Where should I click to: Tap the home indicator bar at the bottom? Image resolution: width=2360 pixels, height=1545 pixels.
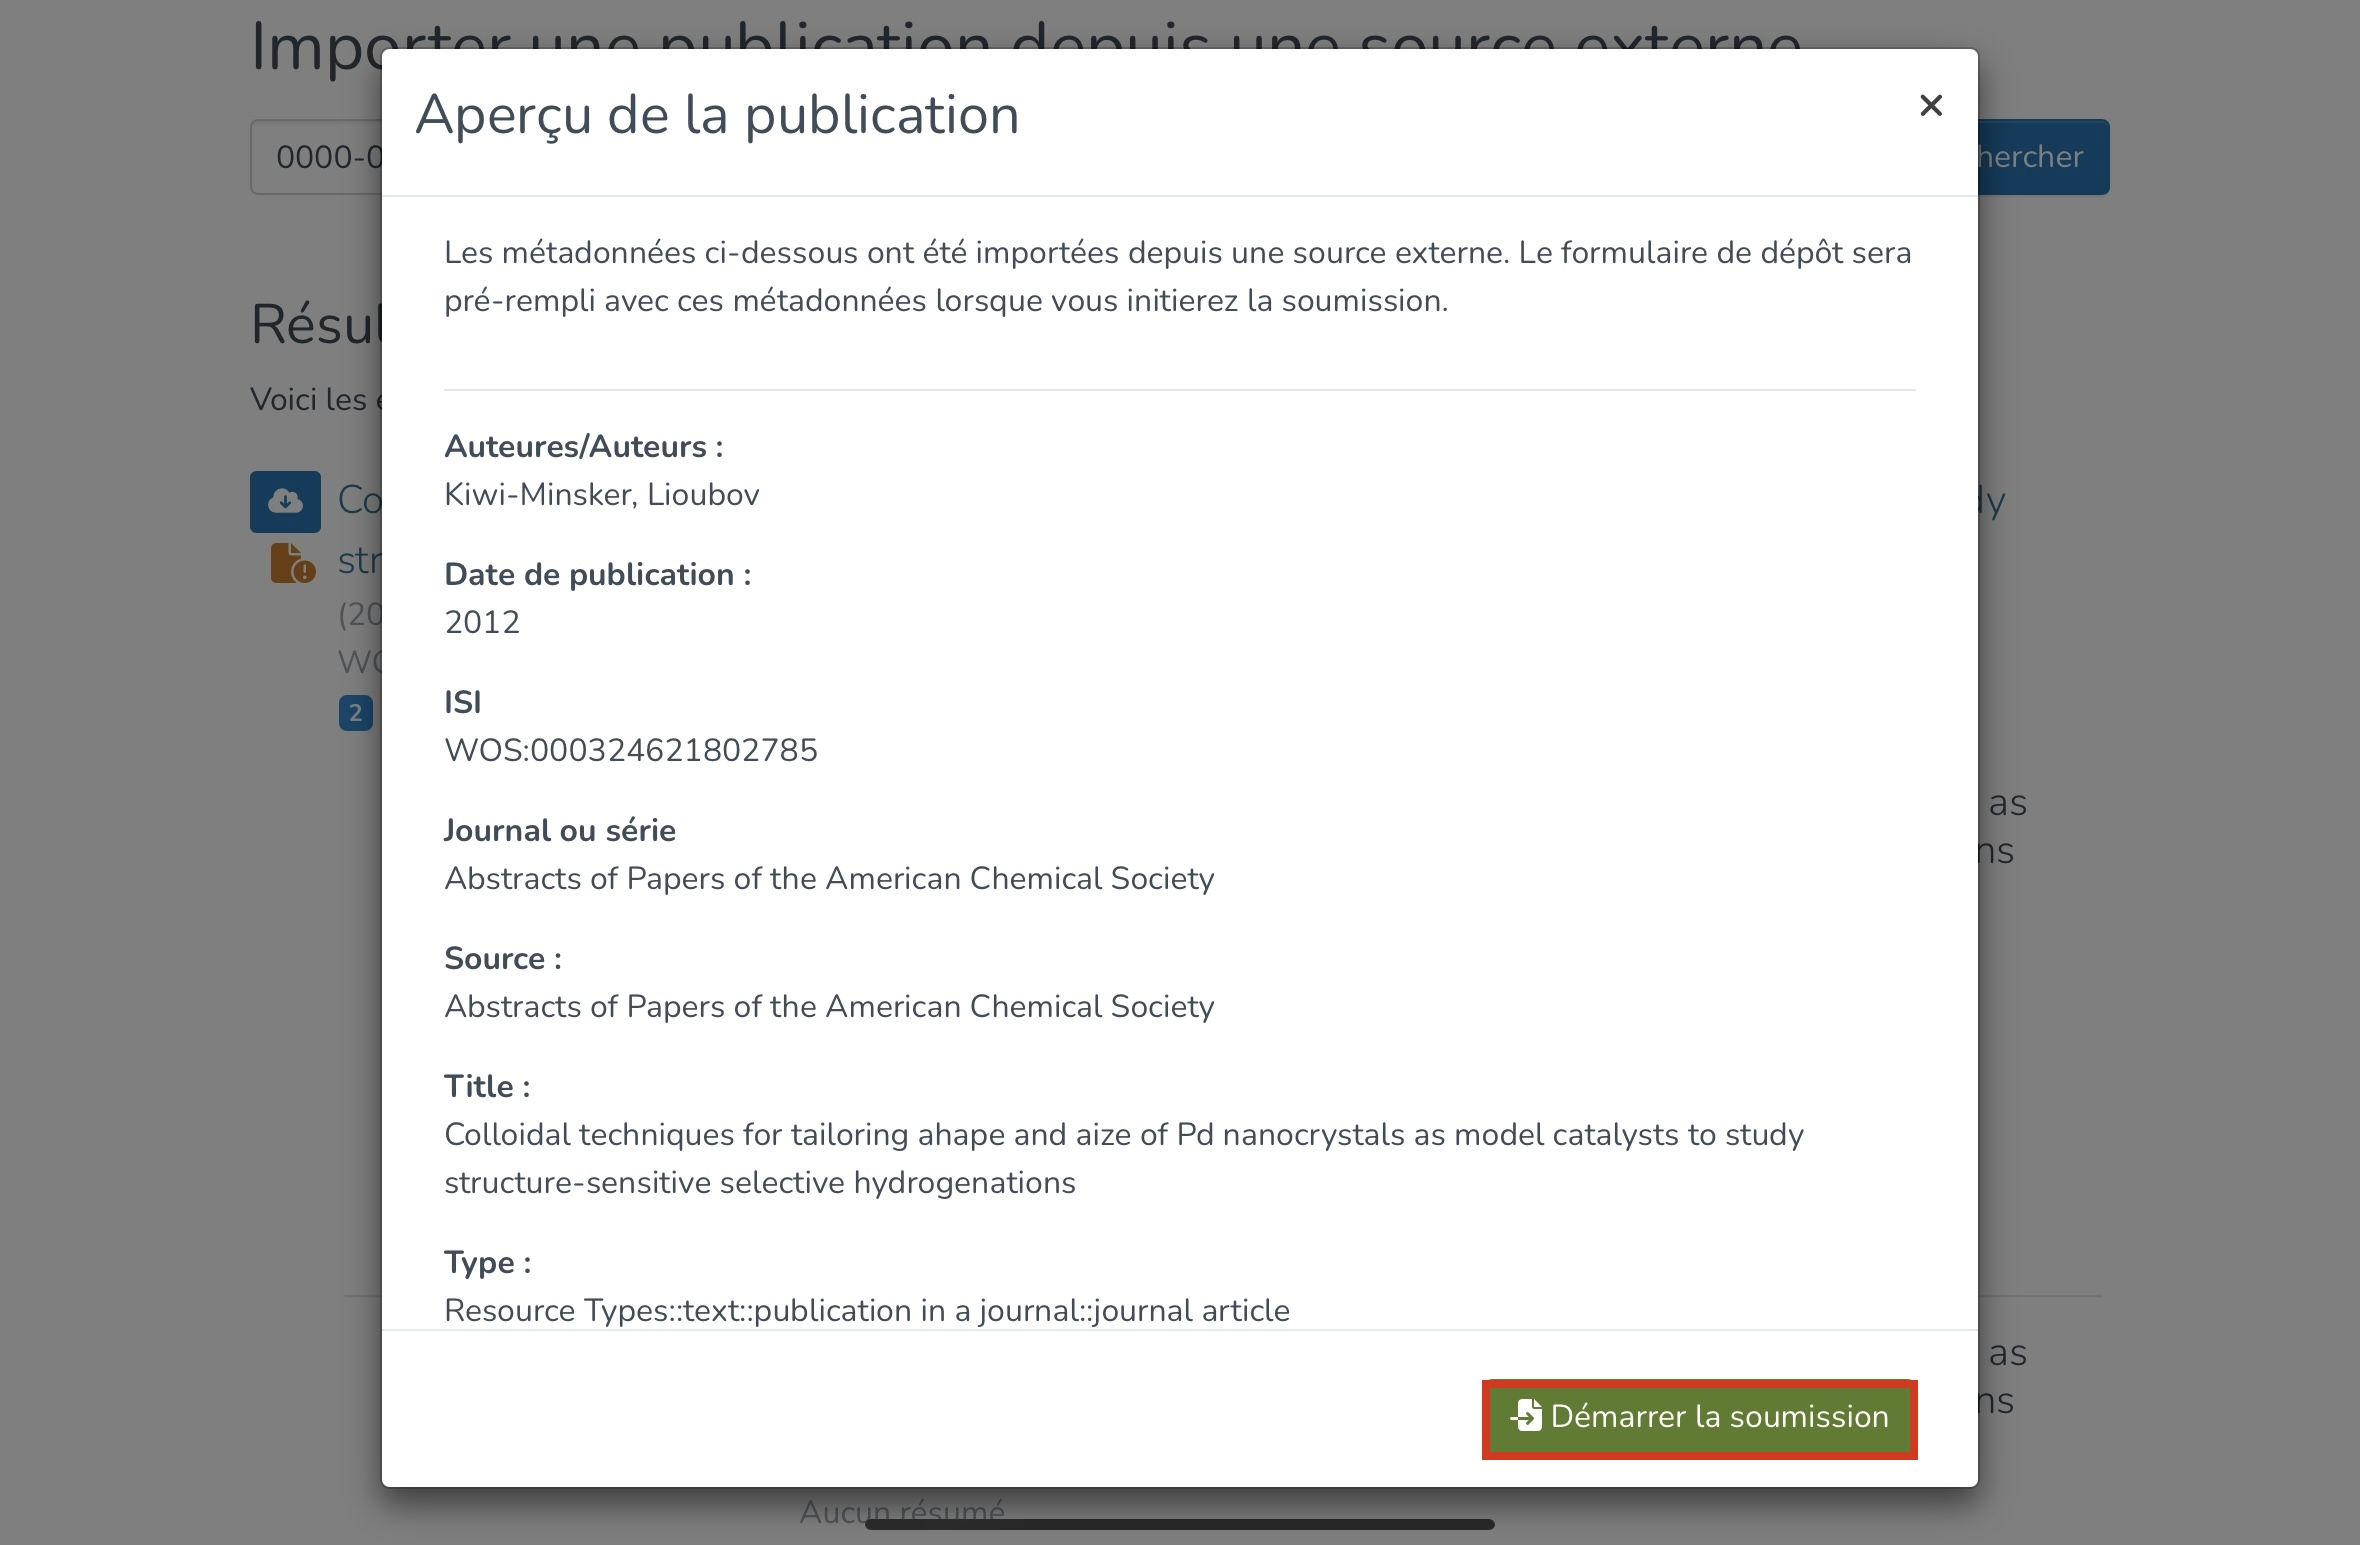click(x=1179, y=1524)
